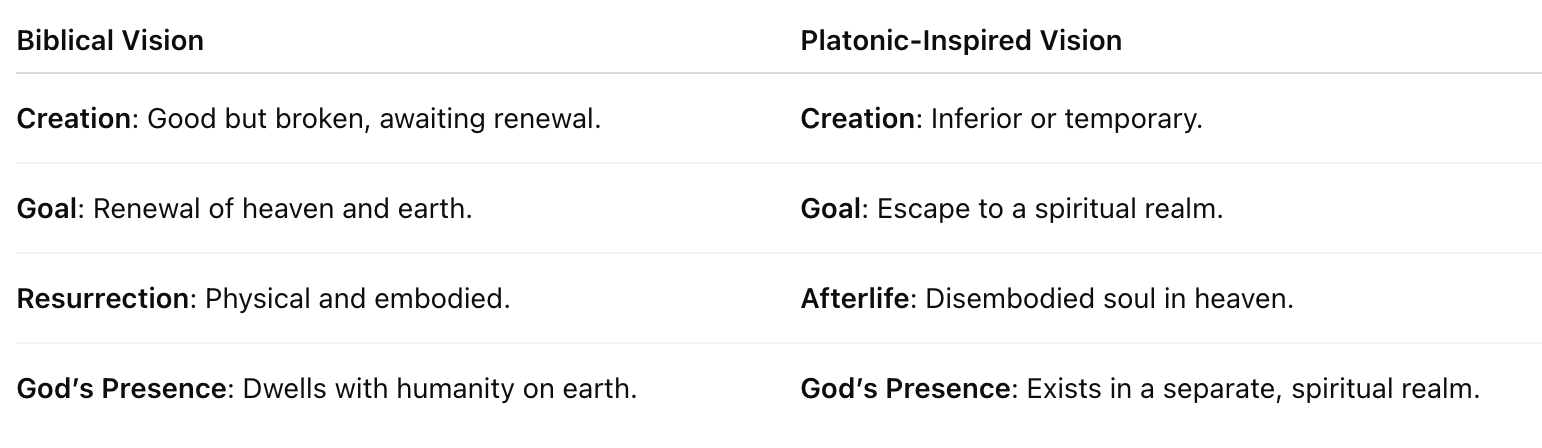Click the text Disembodied soul in heaven

coord(1110,299)
